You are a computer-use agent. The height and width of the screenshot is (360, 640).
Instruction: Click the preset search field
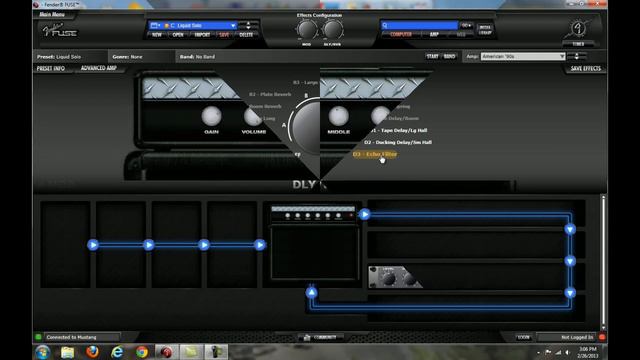point(420,25)
